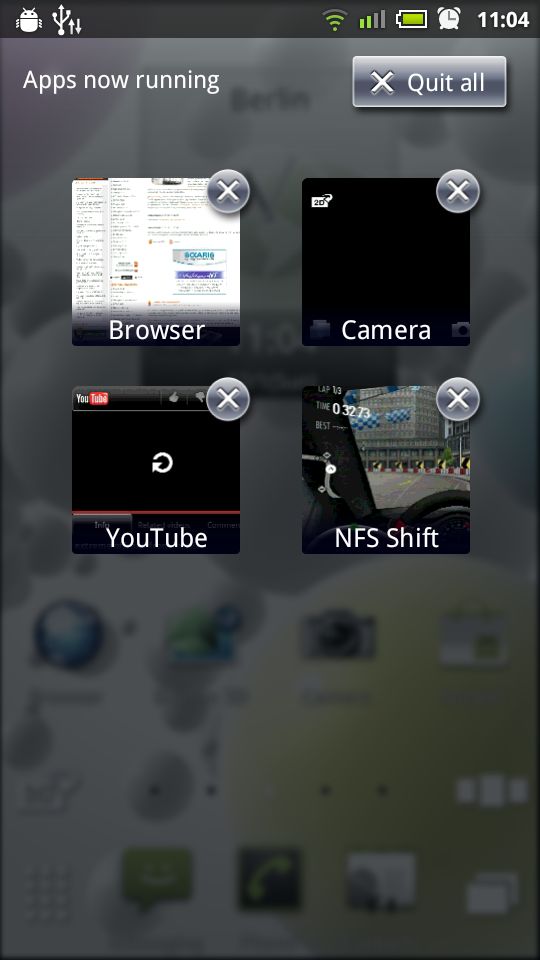Tap the Quit all button
Screen dimensions: 540x960
click(429, 82)
